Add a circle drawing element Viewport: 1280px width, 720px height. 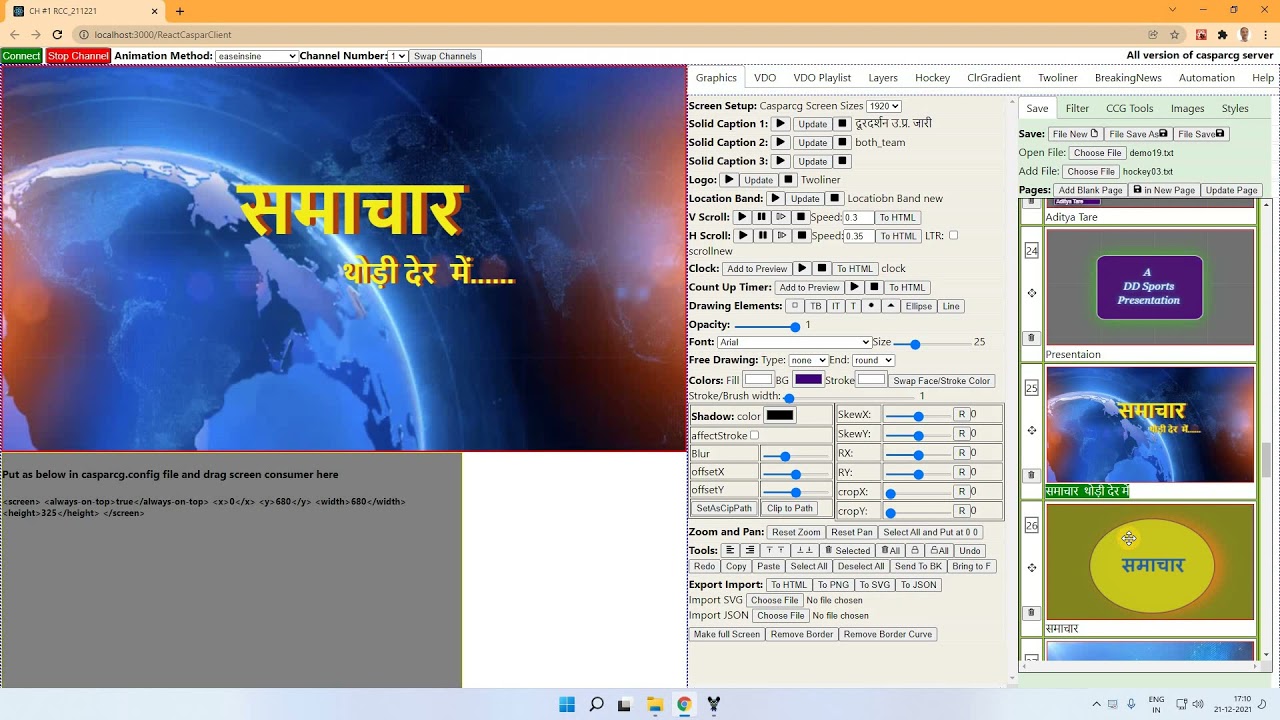tap(871, 306)
